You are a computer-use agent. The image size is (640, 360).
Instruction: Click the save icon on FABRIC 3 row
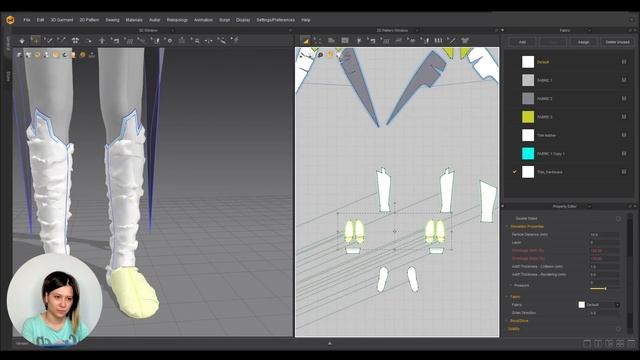coord(624,117)
